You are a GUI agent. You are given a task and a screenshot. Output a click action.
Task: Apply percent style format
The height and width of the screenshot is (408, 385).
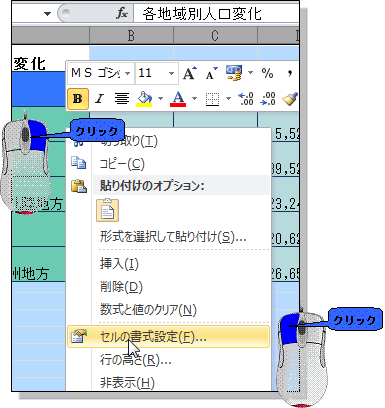point(267,73)
